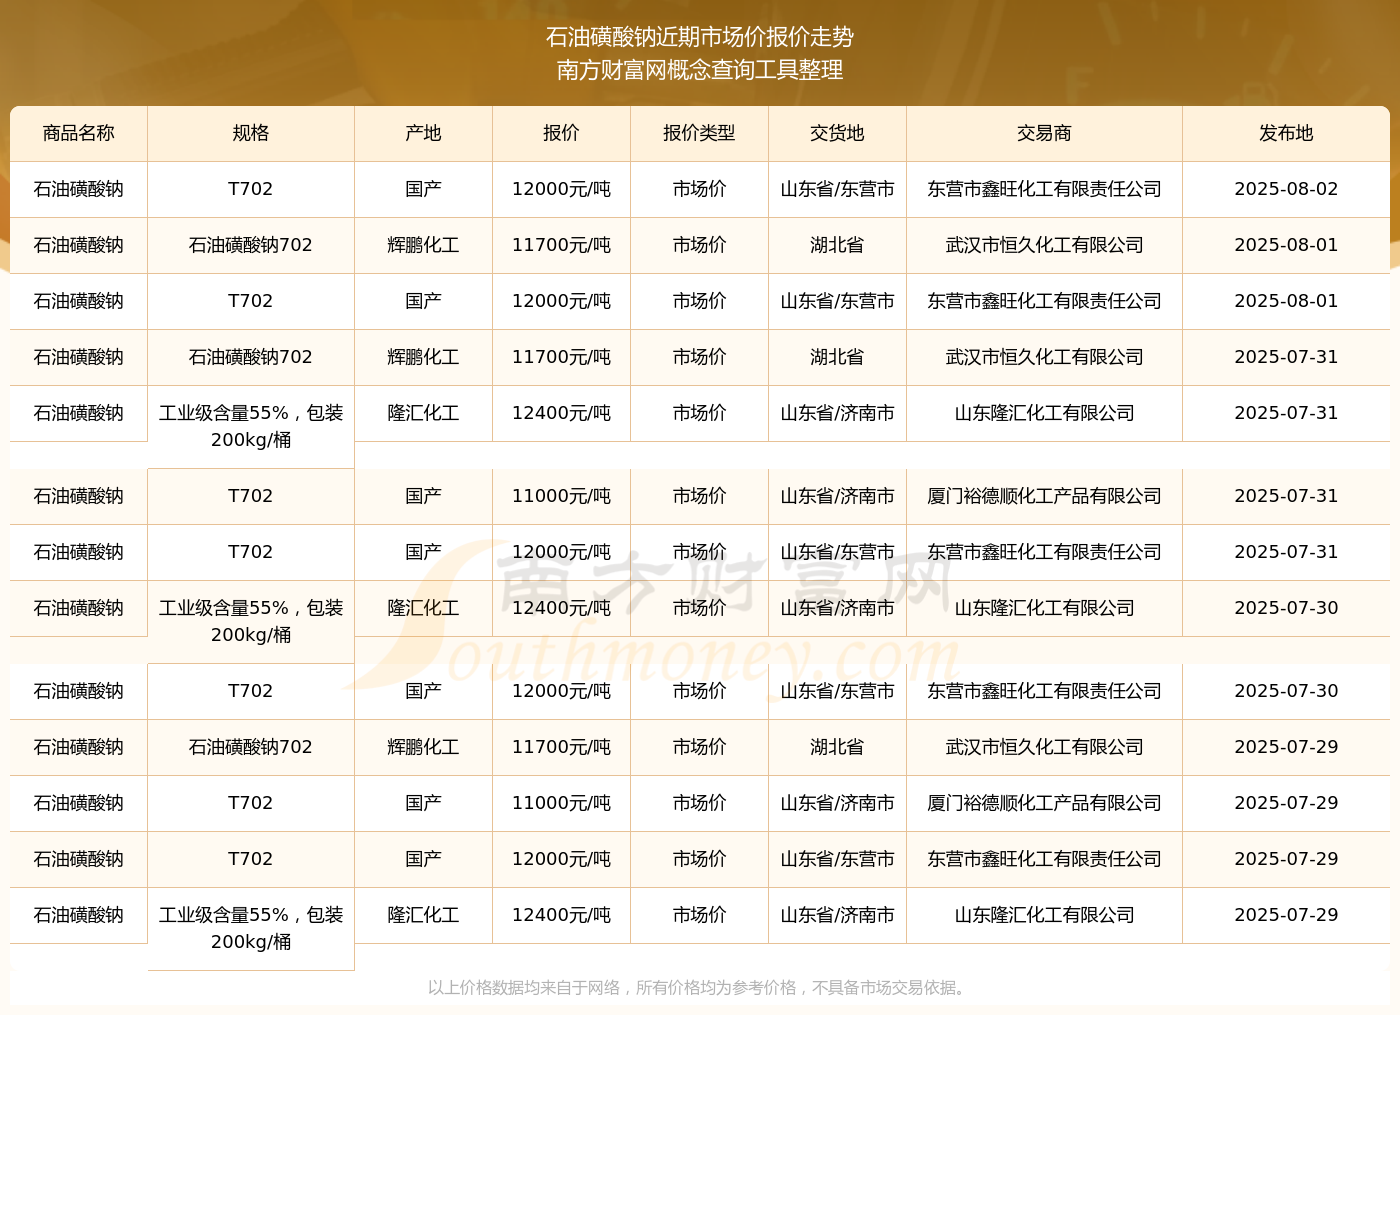
Task: Select 2025-07-31 date beside 东营市鑫旺化工有限责任公司
Action: [1286, 552]
